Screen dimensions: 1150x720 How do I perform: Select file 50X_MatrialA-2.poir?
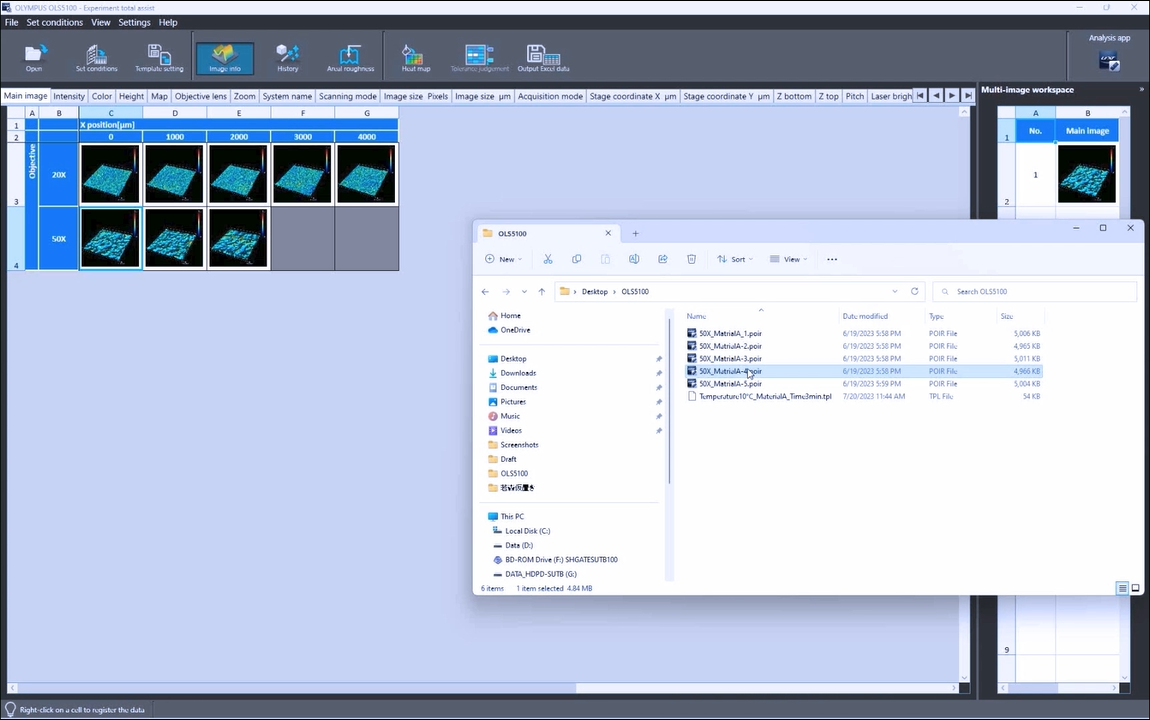coord(730,345)
